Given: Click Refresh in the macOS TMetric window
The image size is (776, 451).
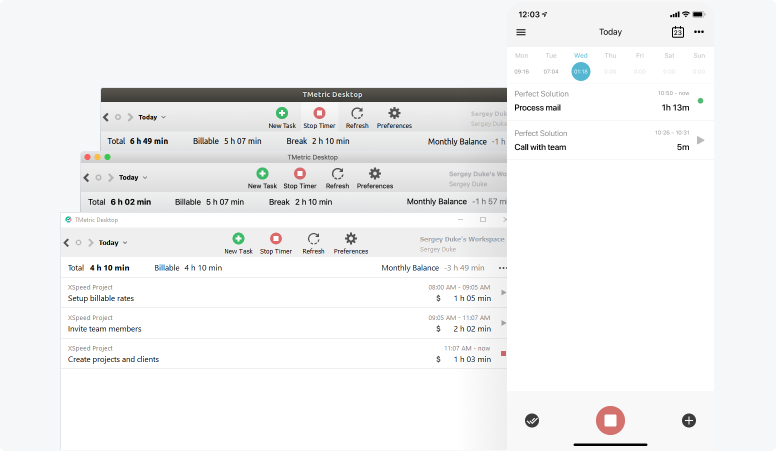Looking at the screenshot, I should tap(337, 178).
